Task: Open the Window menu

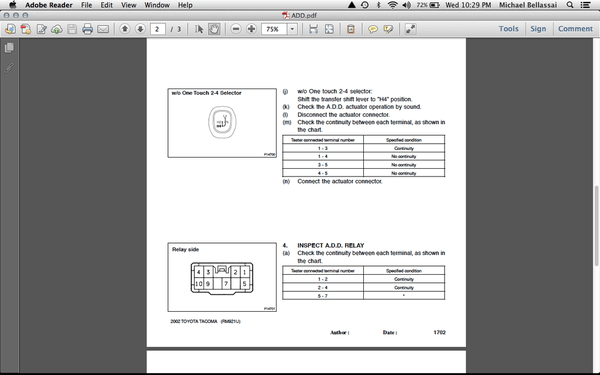Action: [157, 5]
